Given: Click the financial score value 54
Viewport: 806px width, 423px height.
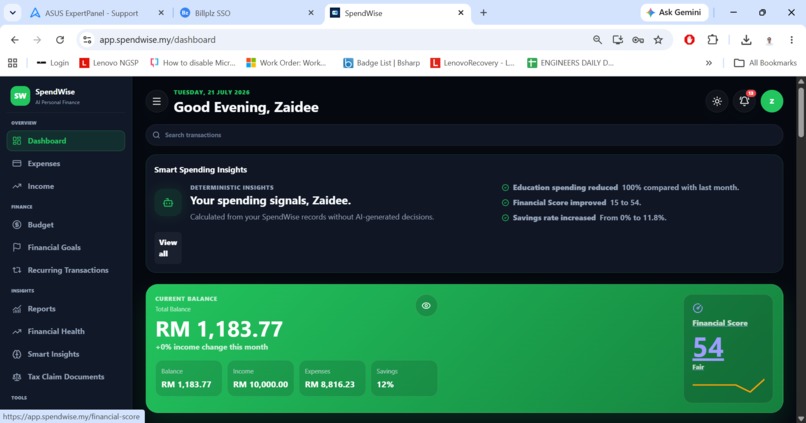Looking at the screenshot, I should (708, 348).
